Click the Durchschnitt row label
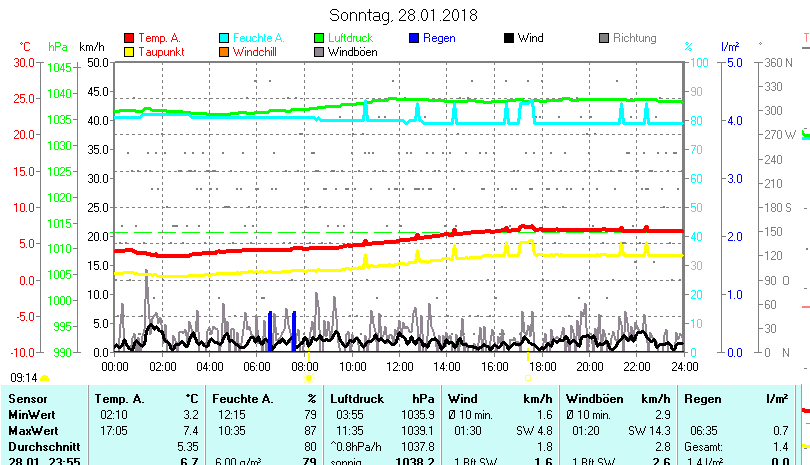The image size is (810, 465). pos(40,447)
